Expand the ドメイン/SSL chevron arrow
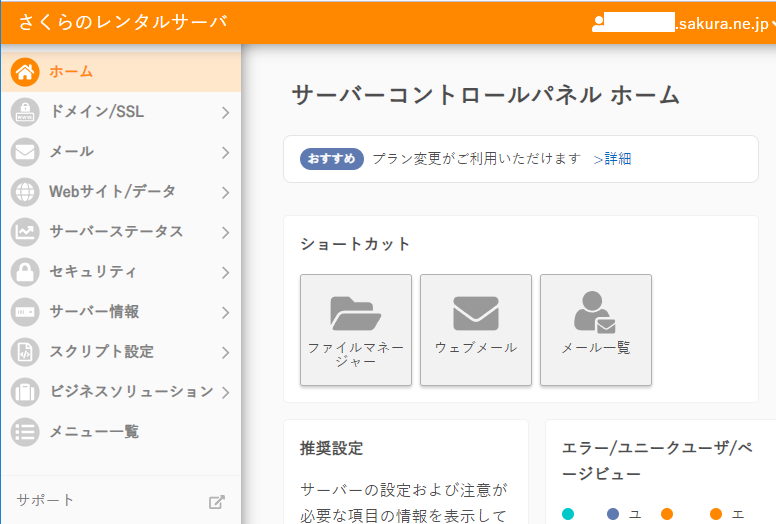 (x=225, y=113)
